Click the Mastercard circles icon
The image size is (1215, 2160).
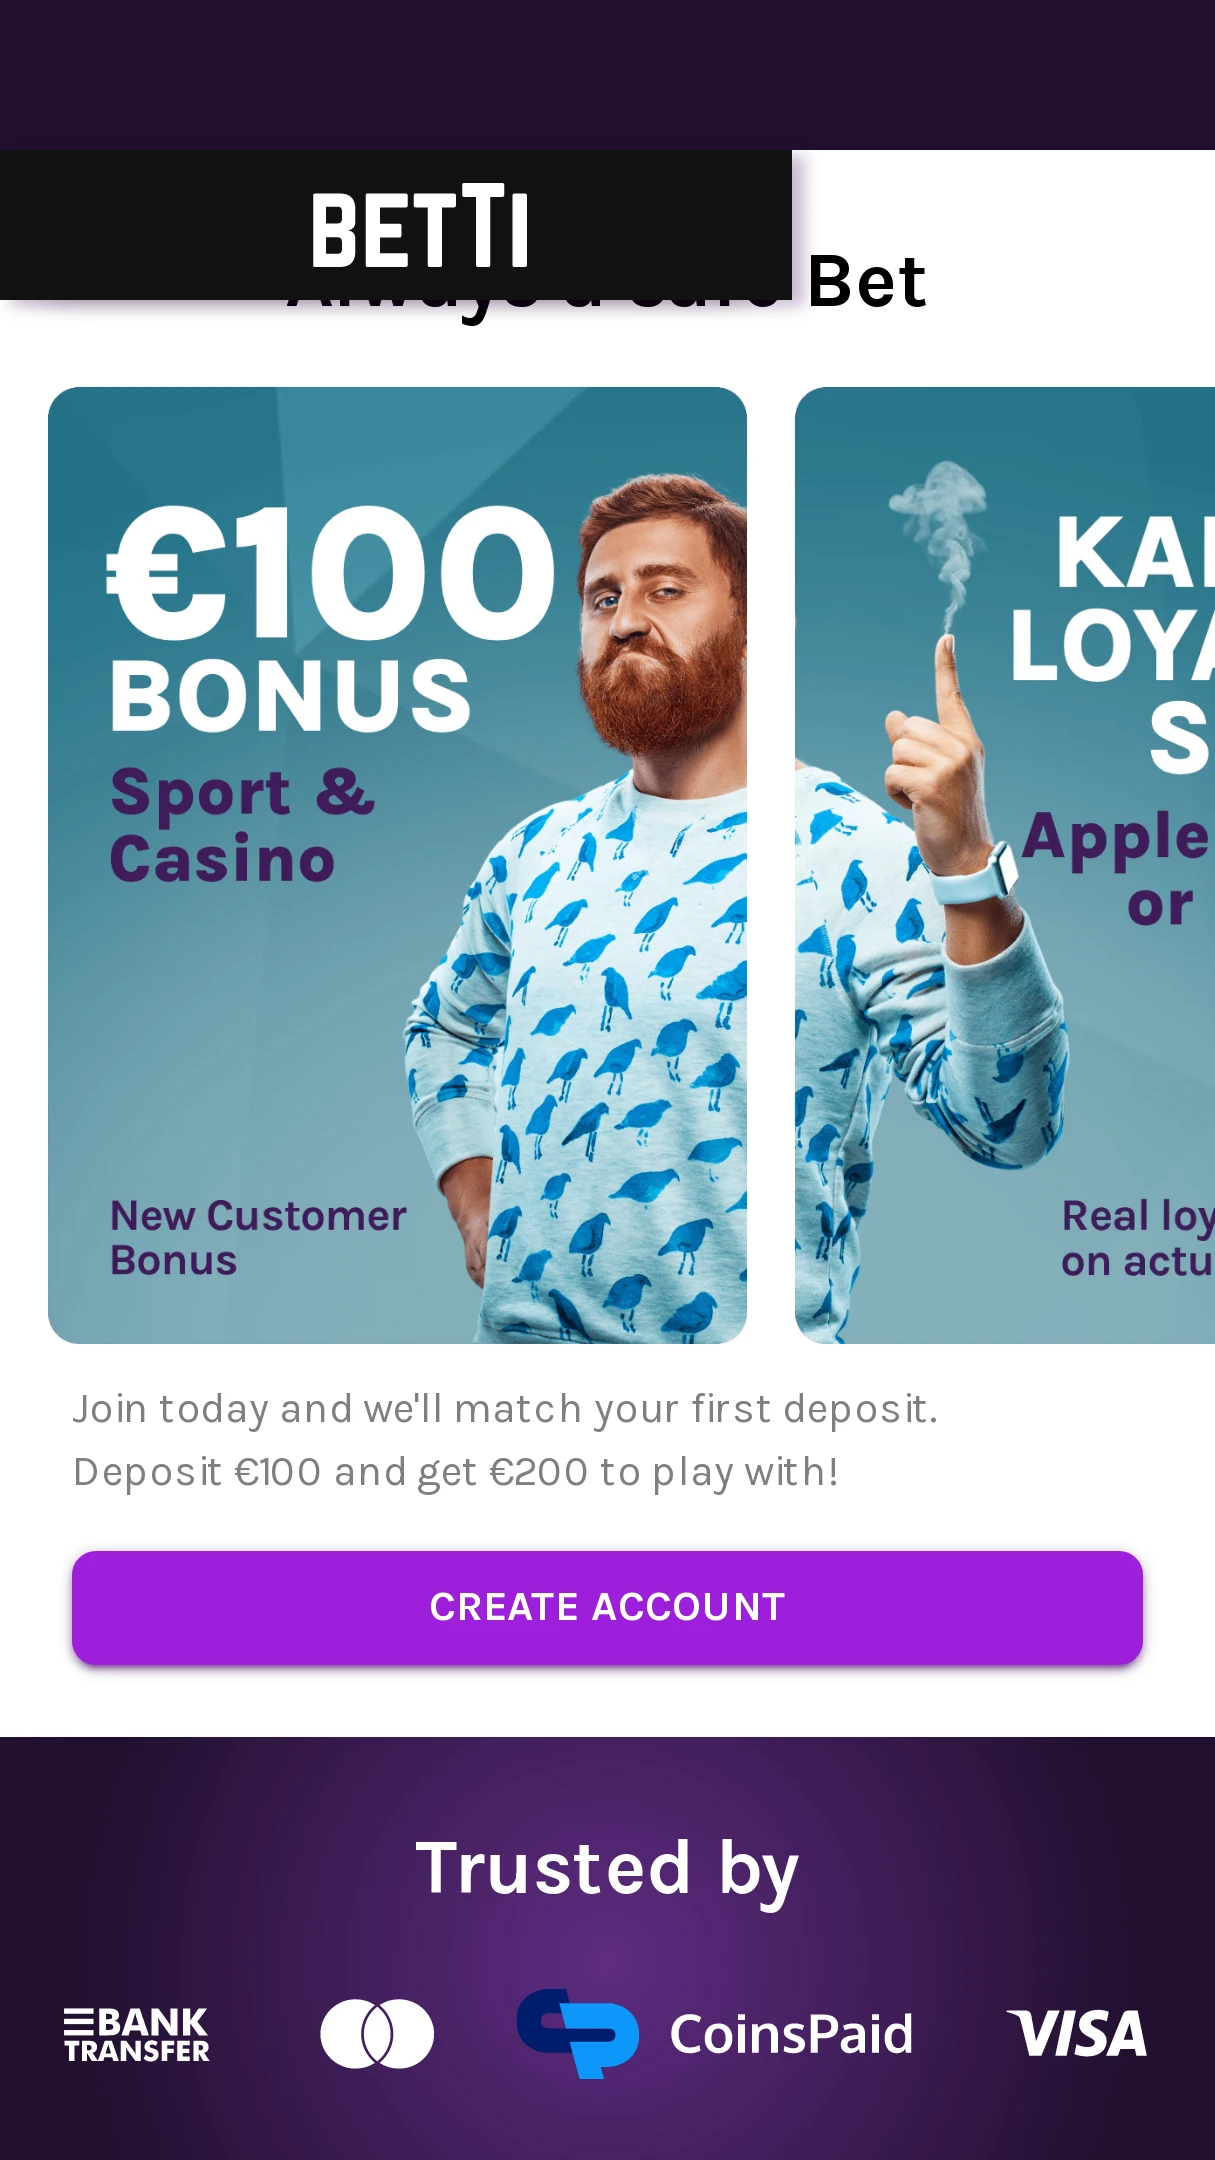click(x=377, y=2033)
